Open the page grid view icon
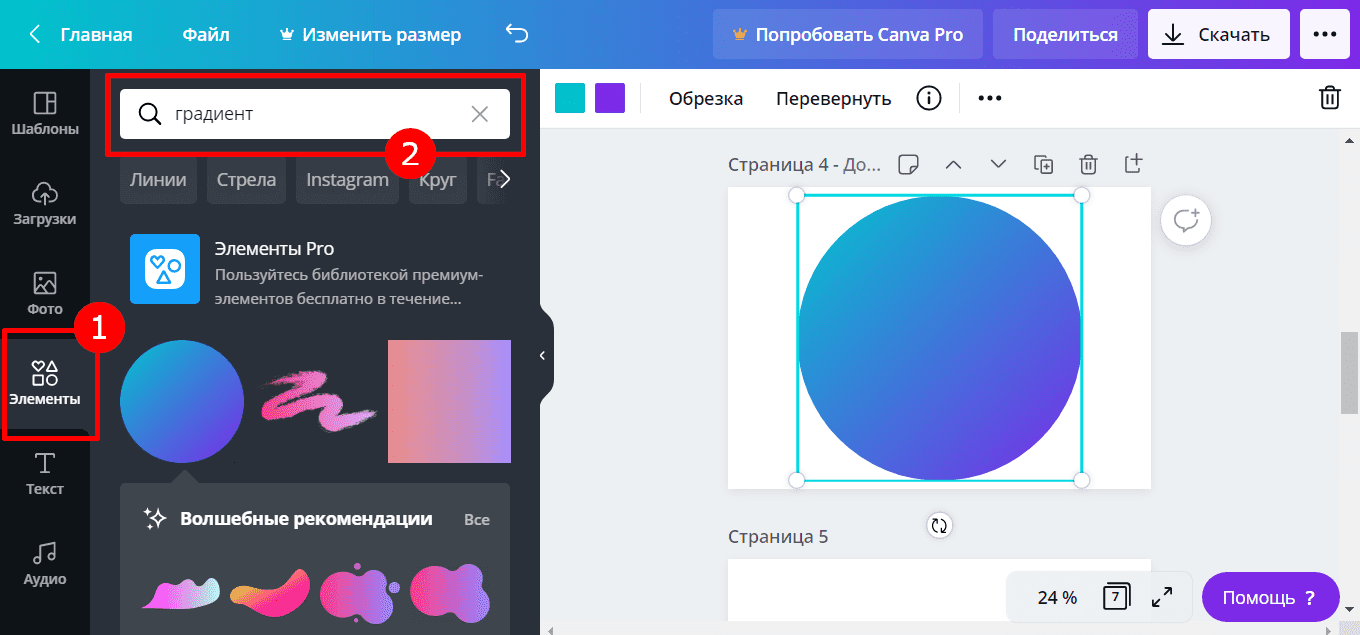Viewport: 1360px width, 635px height. click(1116, 598)
